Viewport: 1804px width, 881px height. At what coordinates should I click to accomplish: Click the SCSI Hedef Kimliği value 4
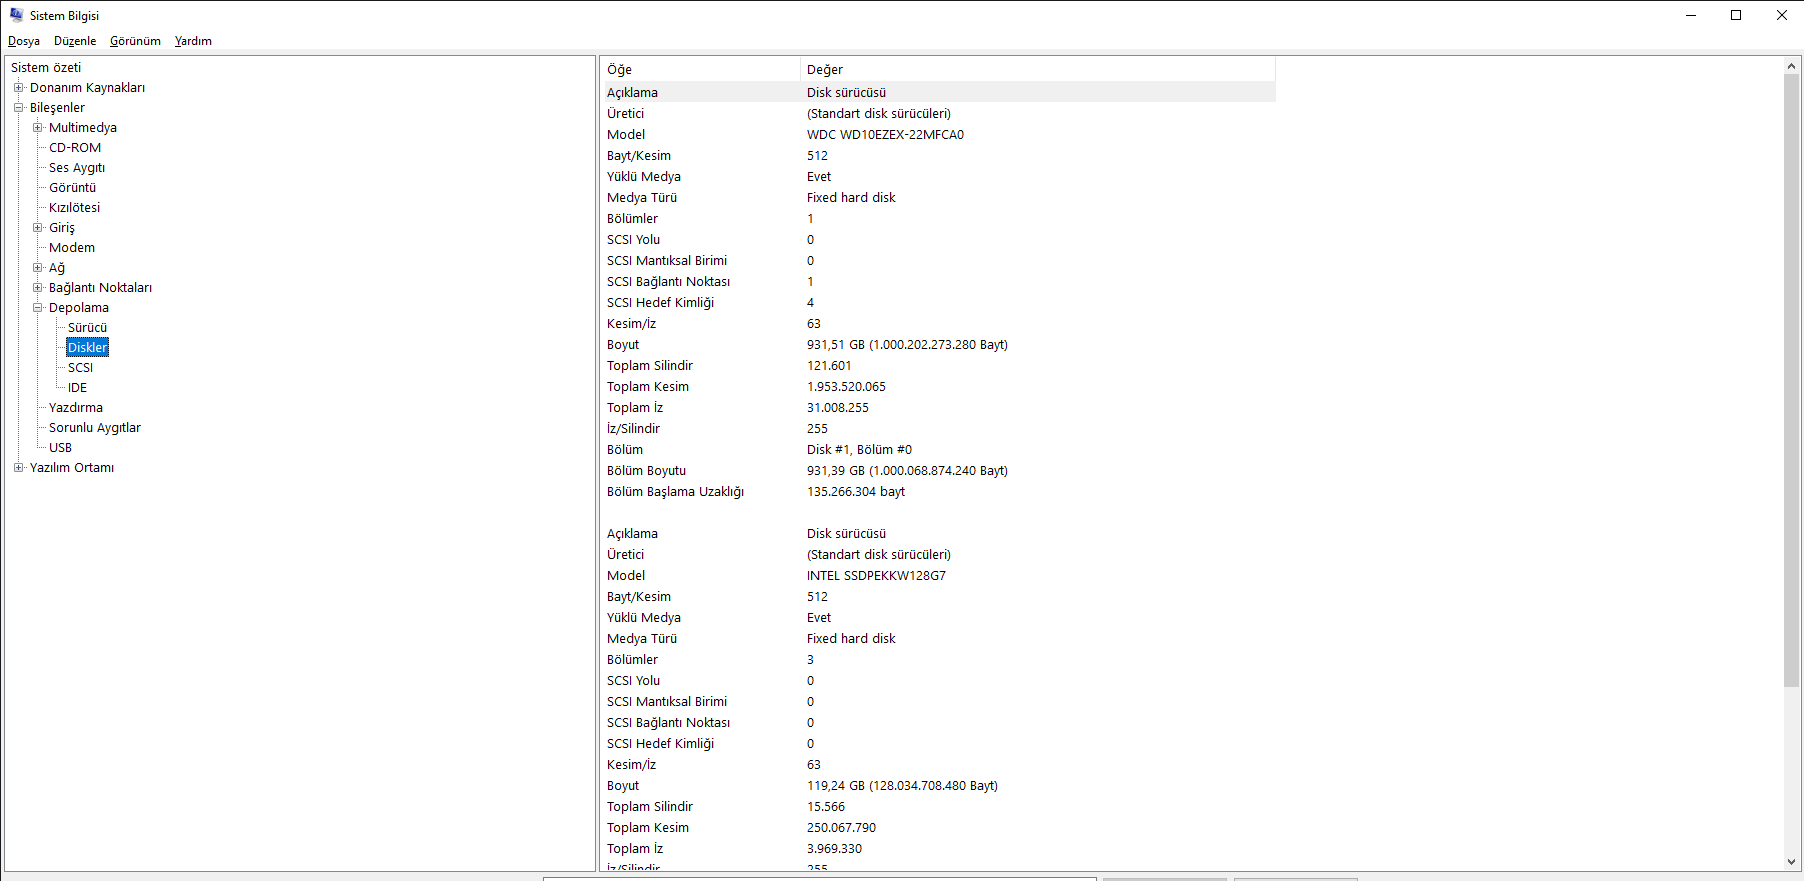[x=810, y=303]
